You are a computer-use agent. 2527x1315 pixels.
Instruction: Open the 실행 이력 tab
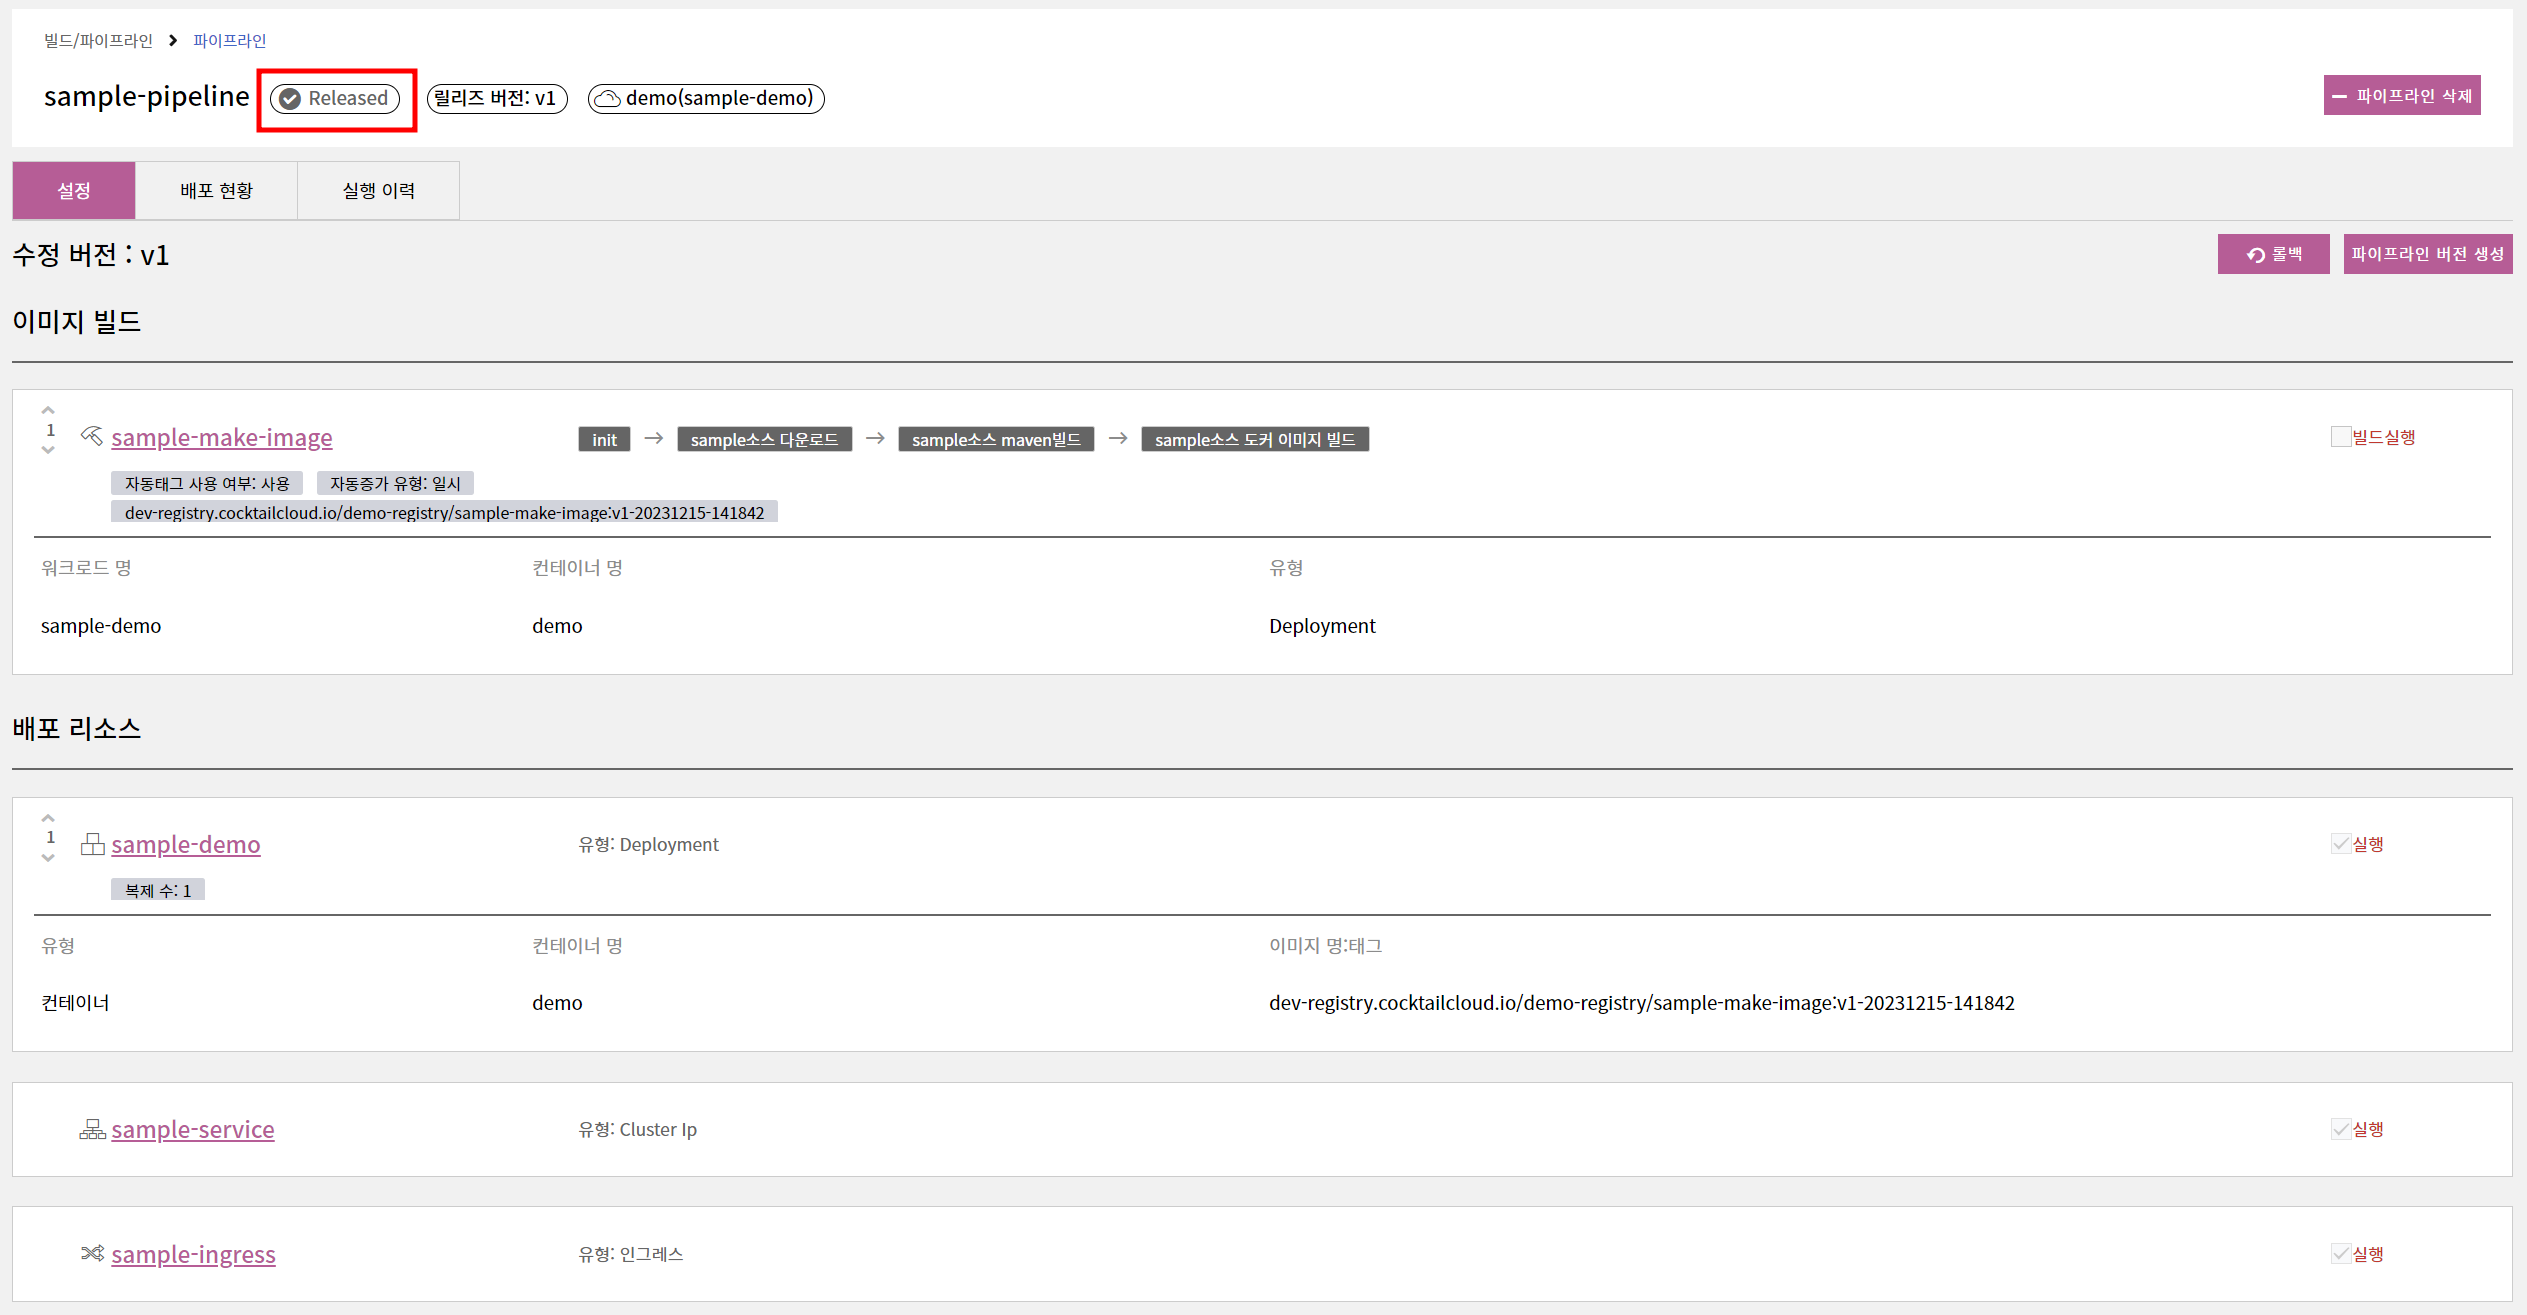point(378,190)
